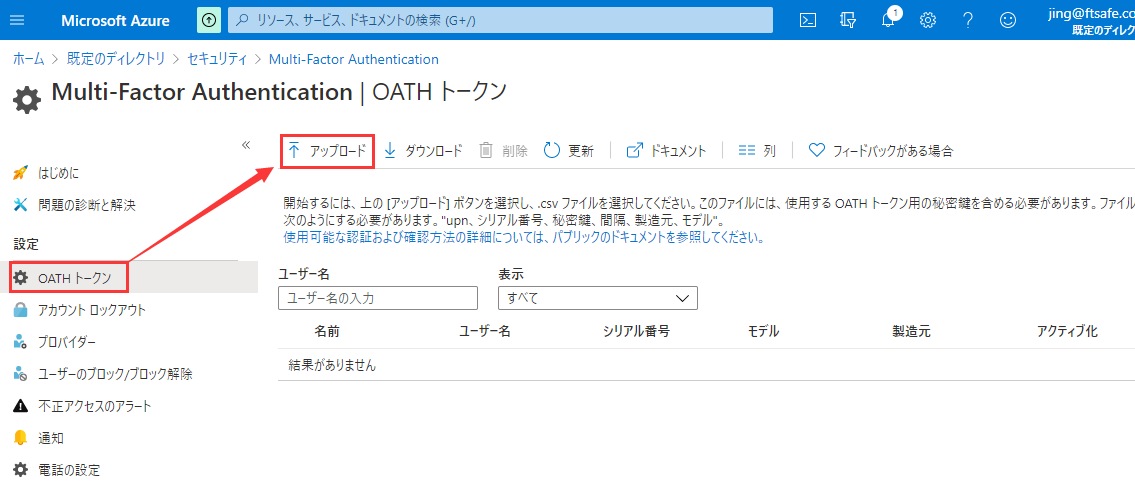Screen dimensions: 1135x498
Task: Open Cloud Shell from the top bar
Action: [809, 20]
